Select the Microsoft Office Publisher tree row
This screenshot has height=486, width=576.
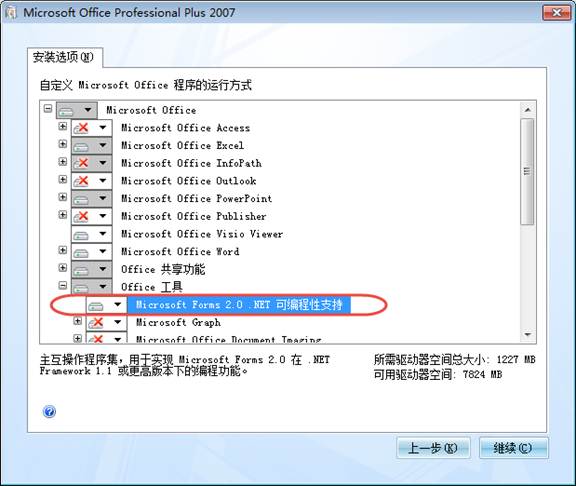[194, 216]
